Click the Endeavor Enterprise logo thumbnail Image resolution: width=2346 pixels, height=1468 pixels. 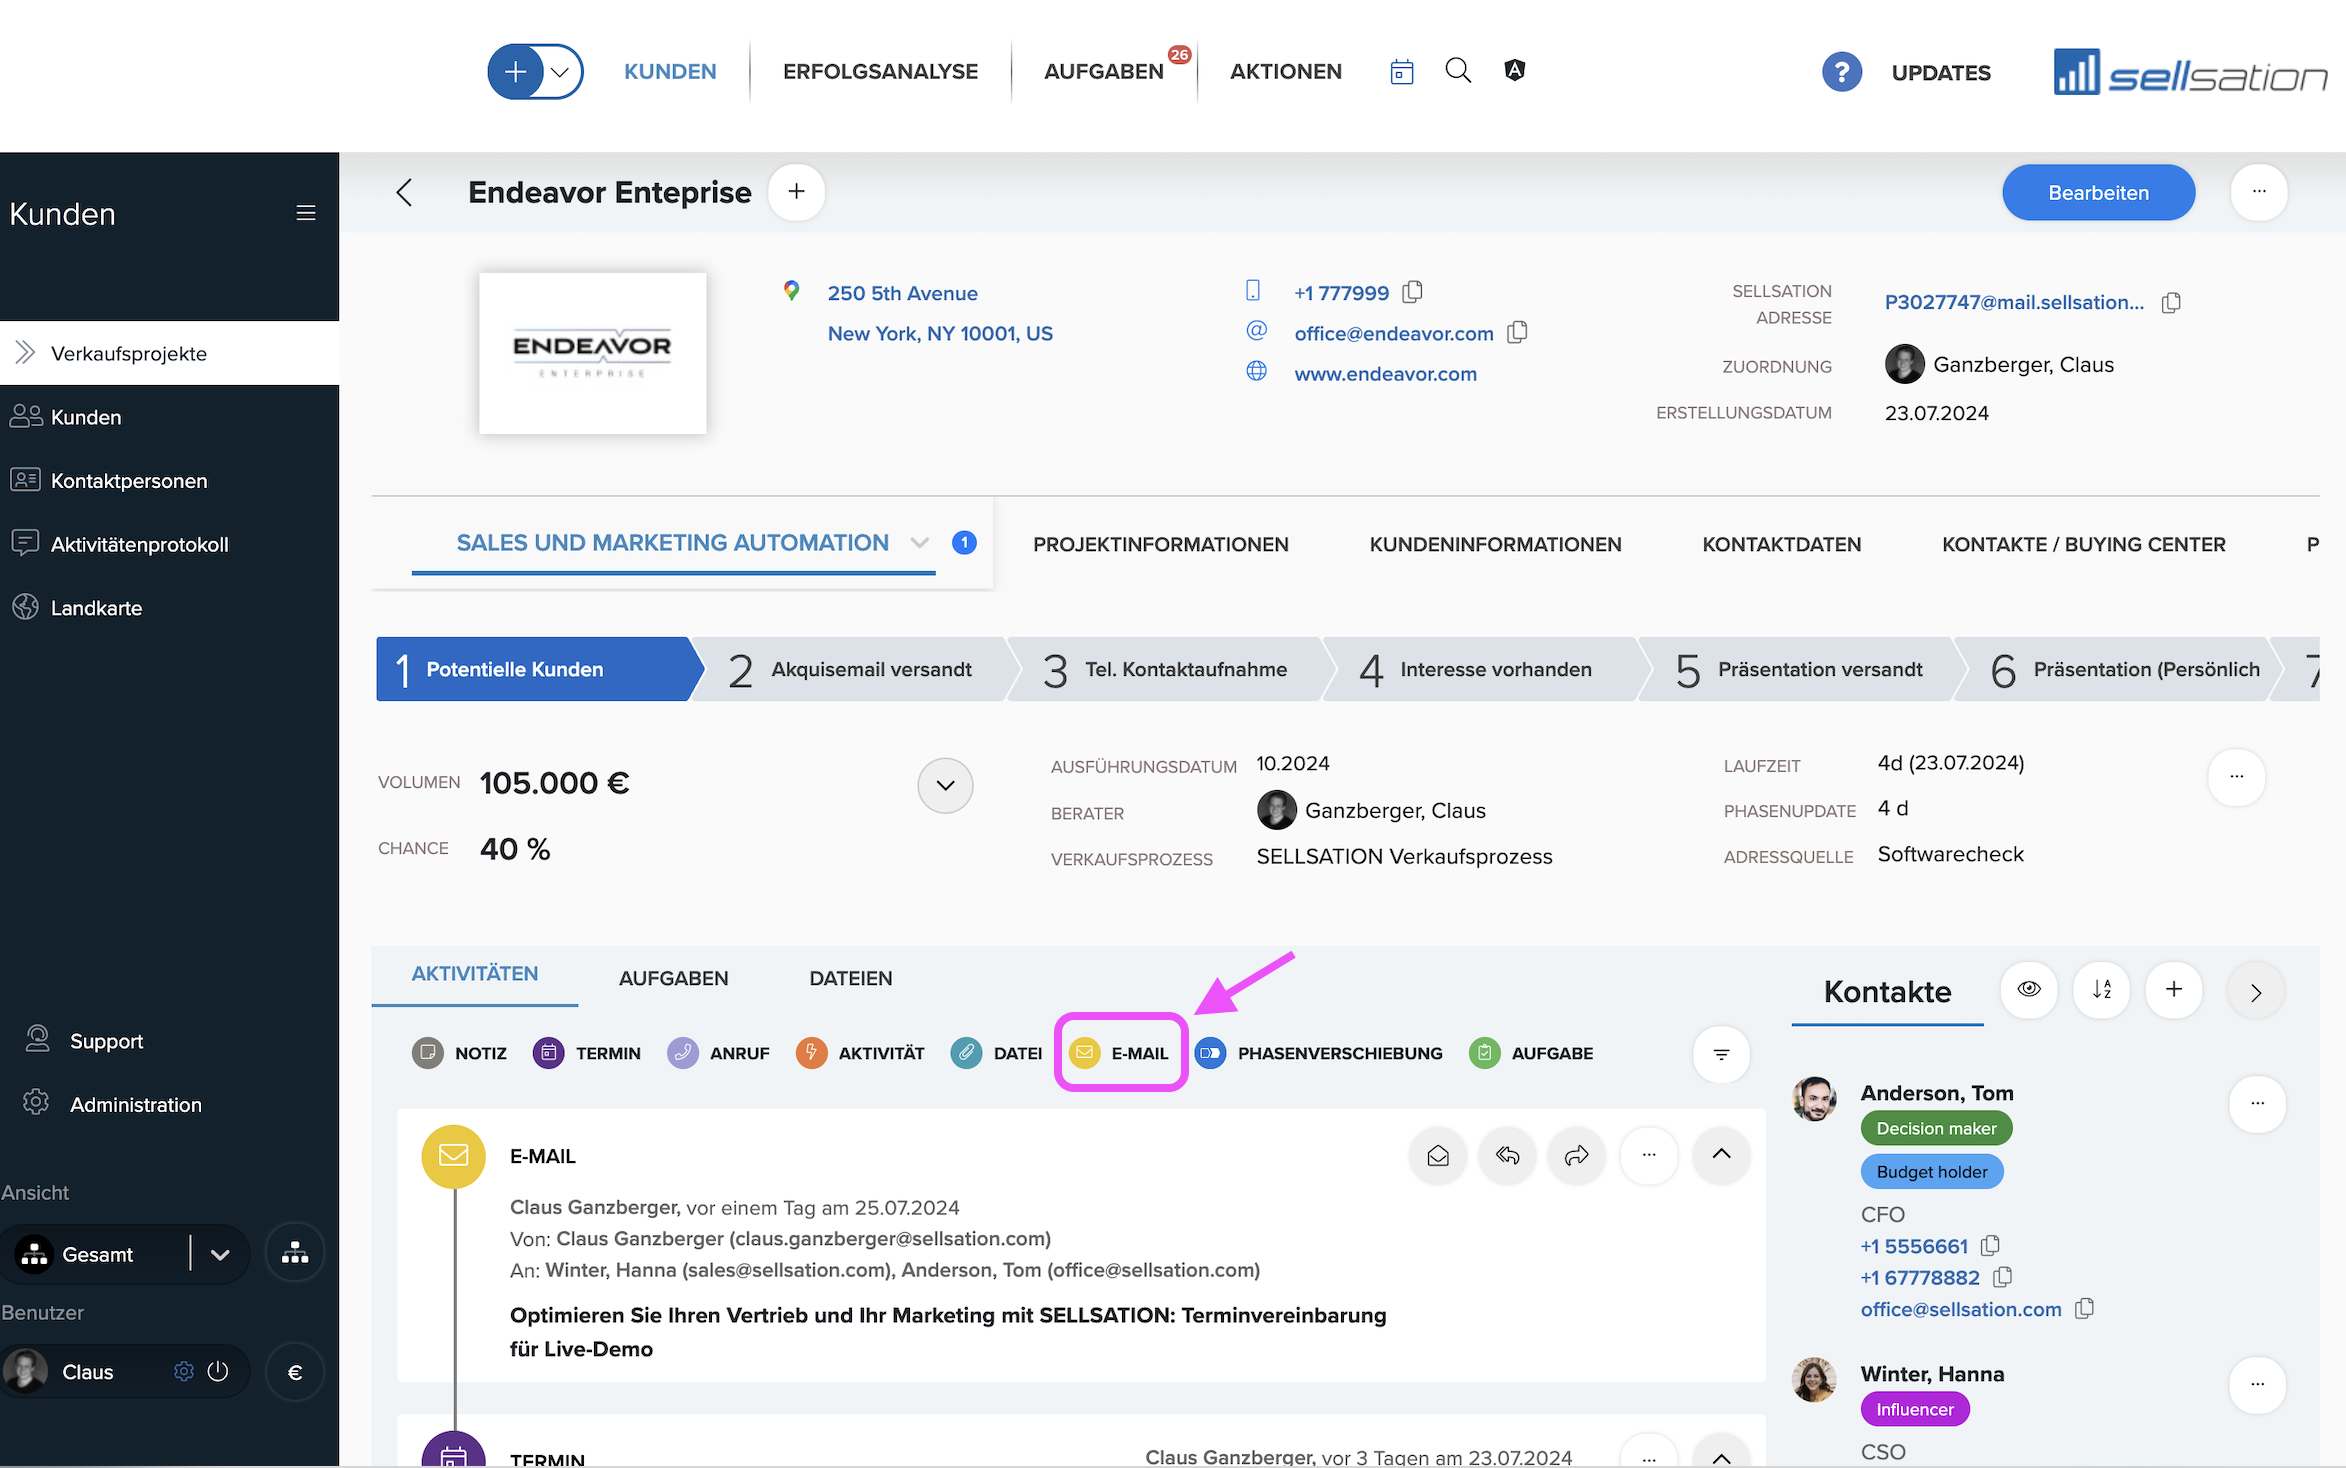coord(592,353)
